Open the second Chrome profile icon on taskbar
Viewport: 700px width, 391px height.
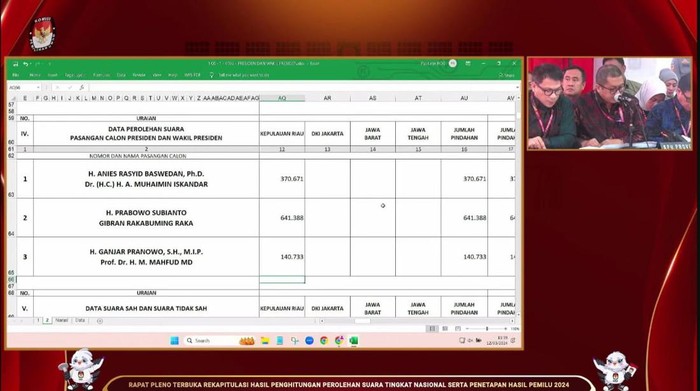coord(339,341)
